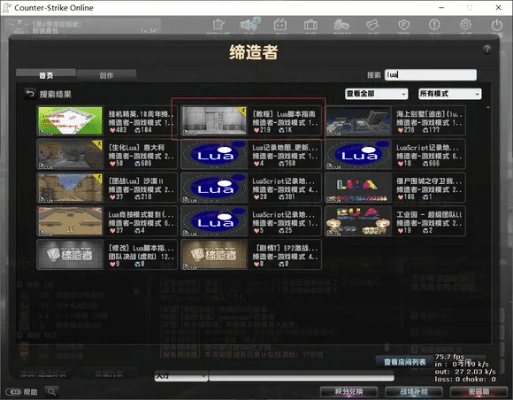Screen dimensions: 513x400
Task: Select the Lua竞技模式复刻 title text
Action: [141, 214]
